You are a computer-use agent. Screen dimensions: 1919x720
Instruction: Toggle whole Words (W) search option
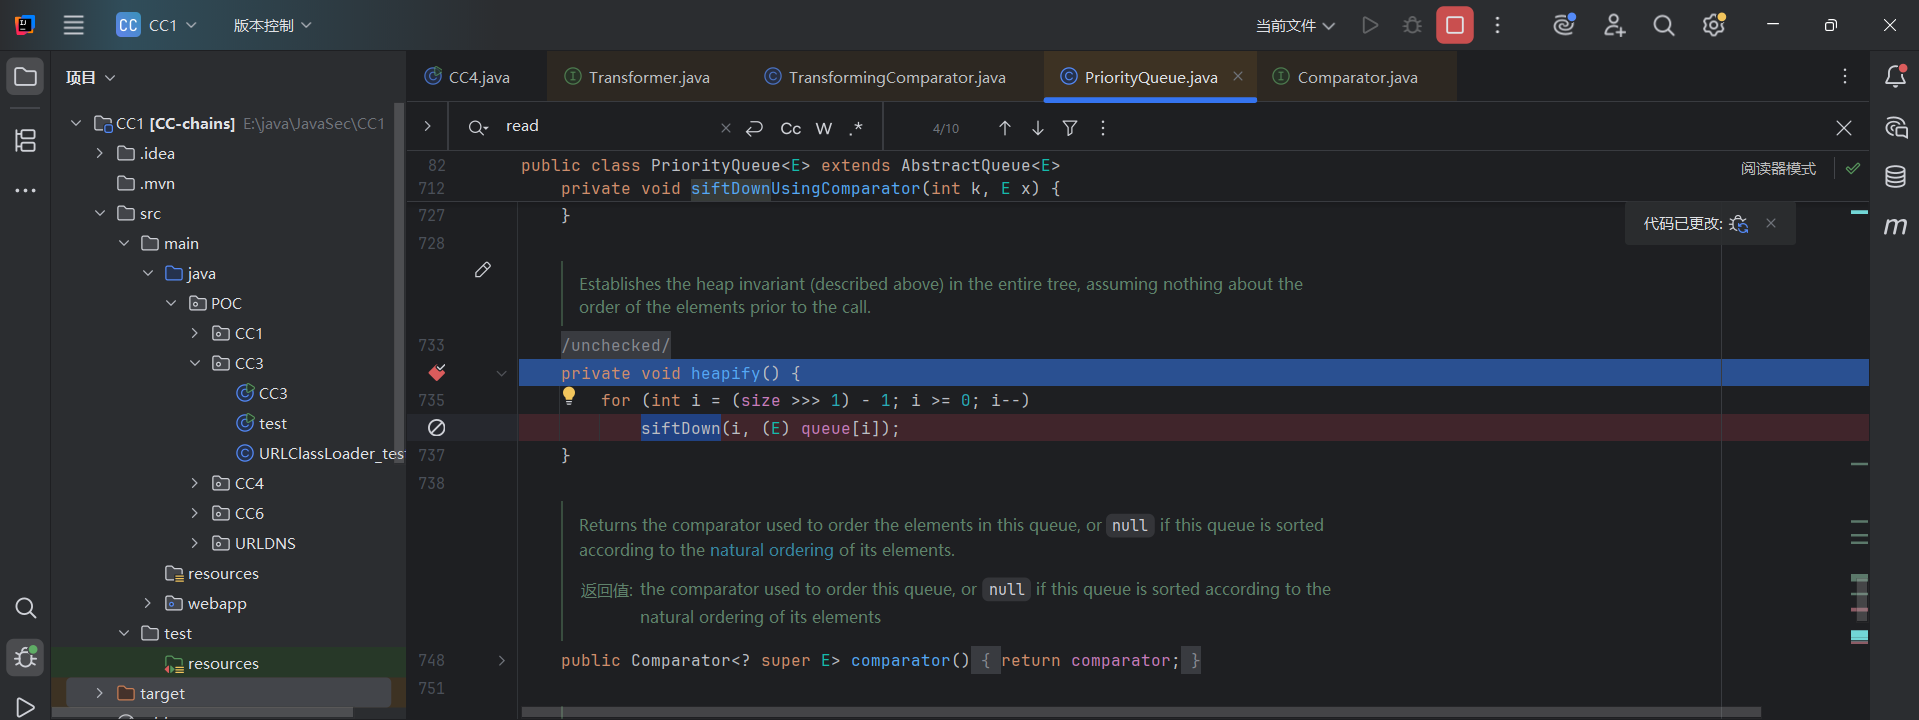823,128
